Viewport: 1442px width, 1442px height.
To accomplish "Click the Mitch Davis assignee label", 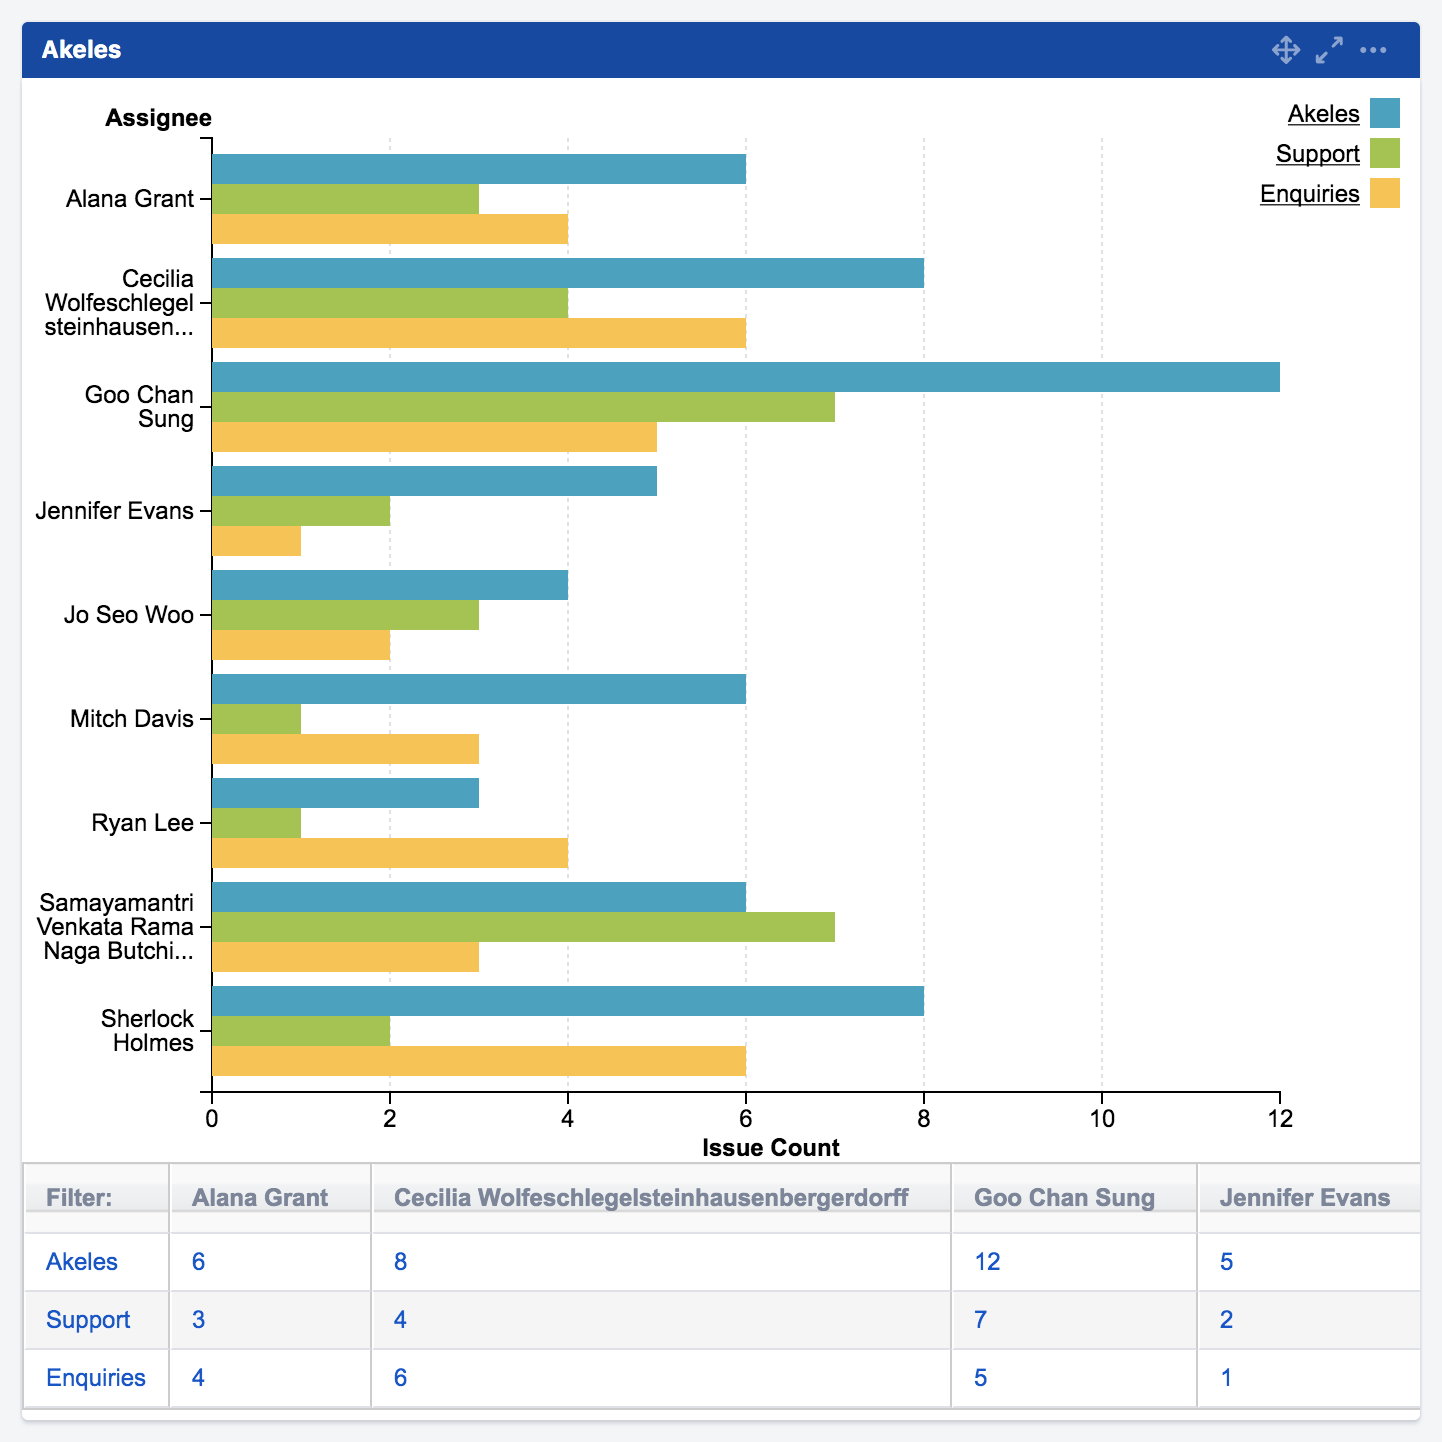I will point(131,718).
